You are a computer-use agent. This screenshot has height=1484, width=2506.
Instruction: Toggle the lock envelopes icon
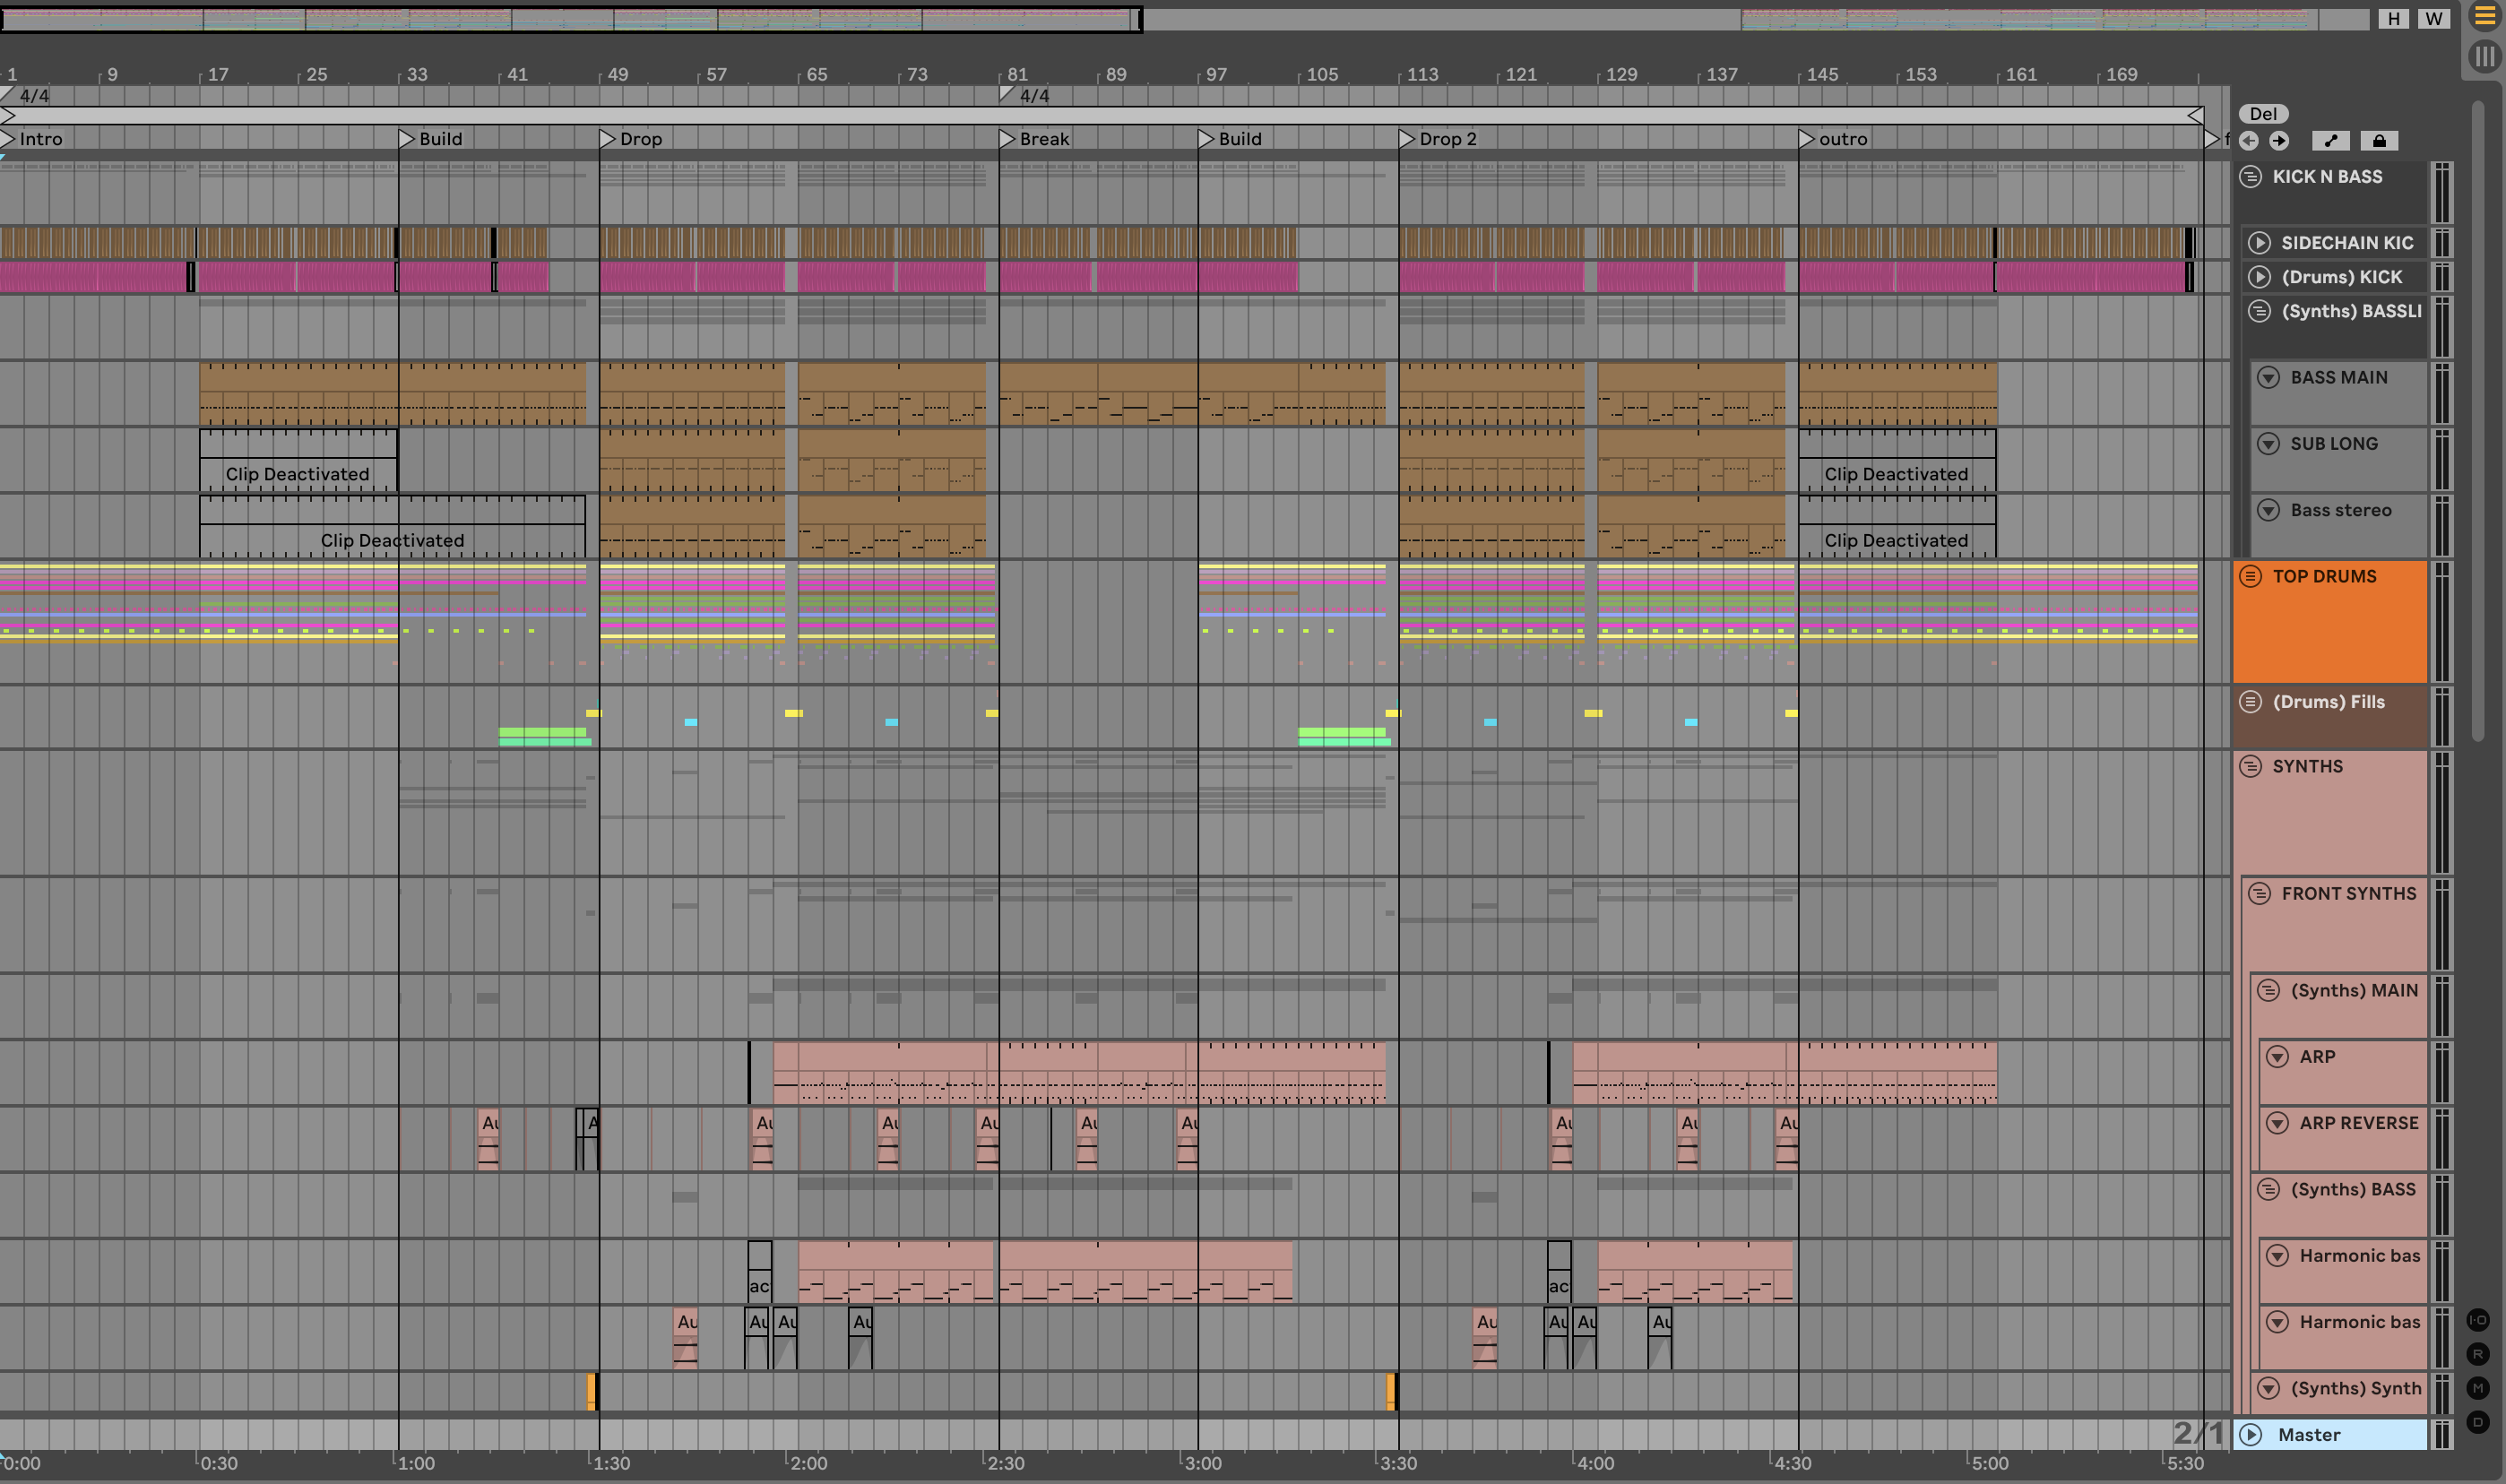coord(2379,141)
